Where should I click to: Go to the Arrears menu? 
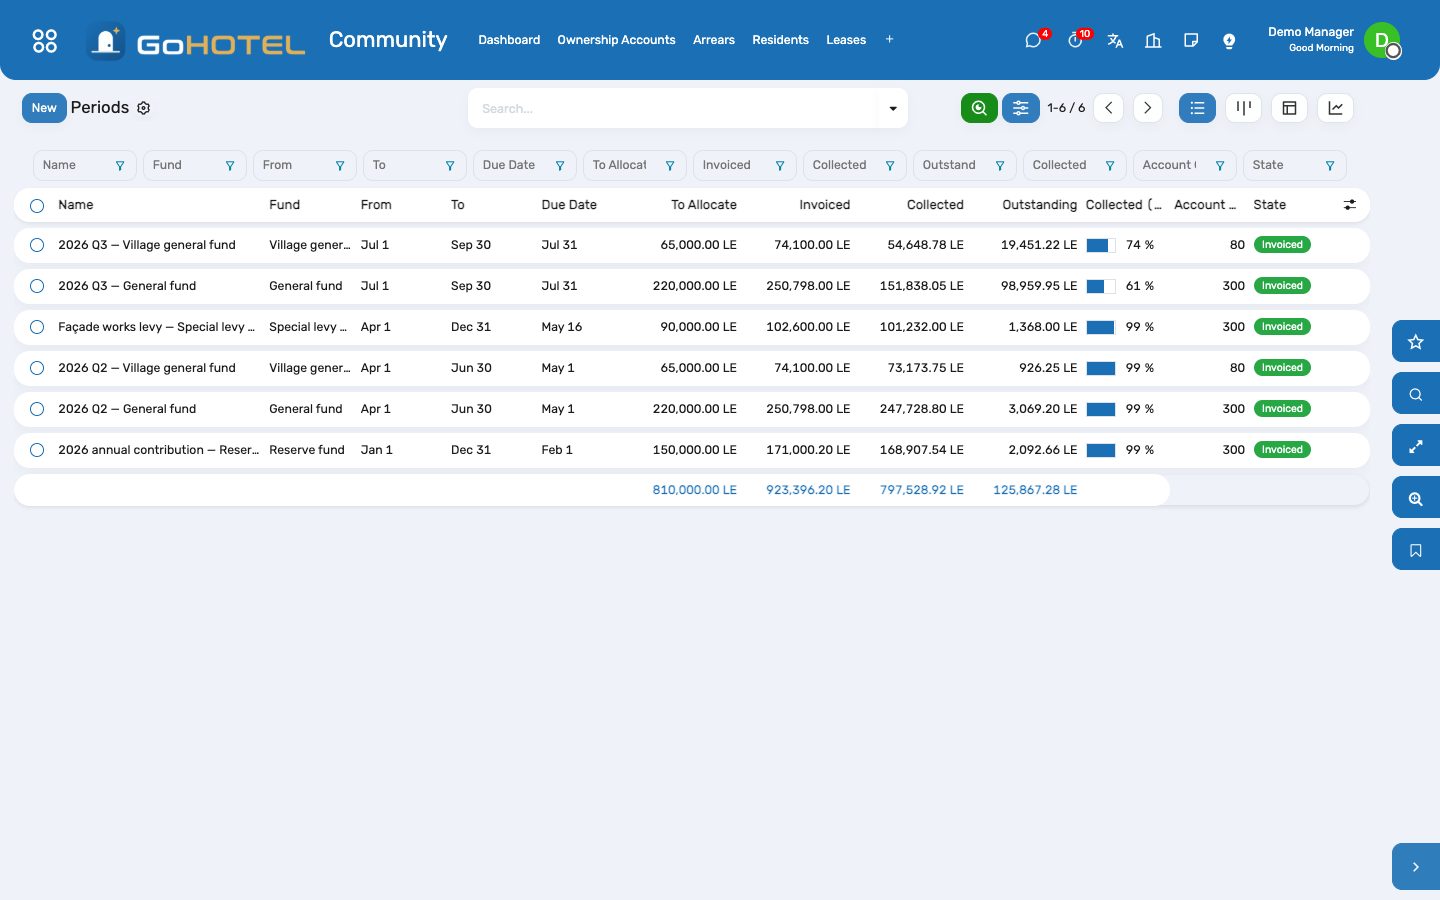714,40
